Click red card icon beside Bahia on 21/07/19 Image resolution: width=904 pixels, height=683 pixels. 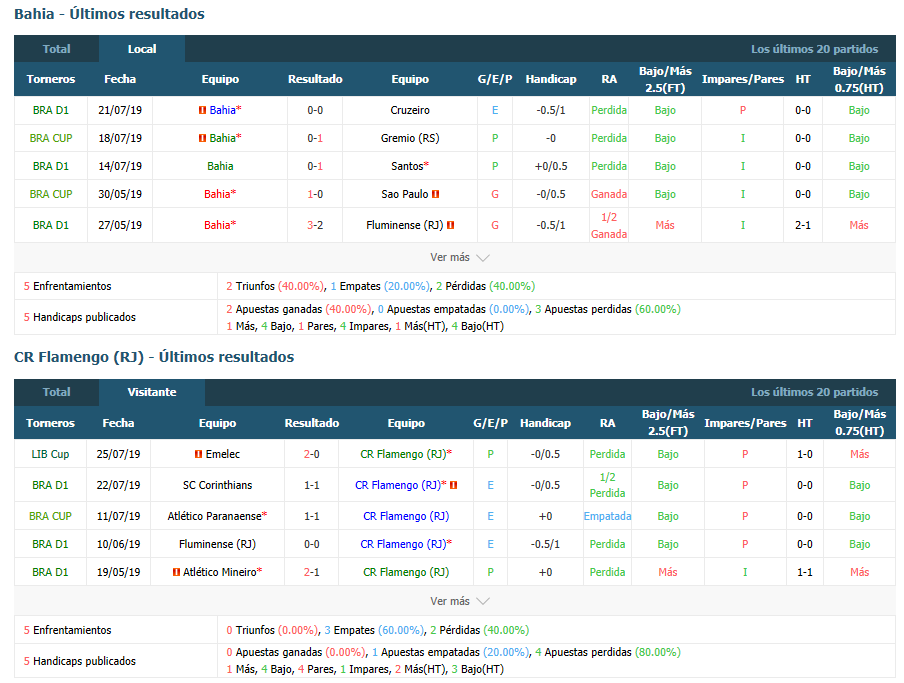[x=202, y=110]
